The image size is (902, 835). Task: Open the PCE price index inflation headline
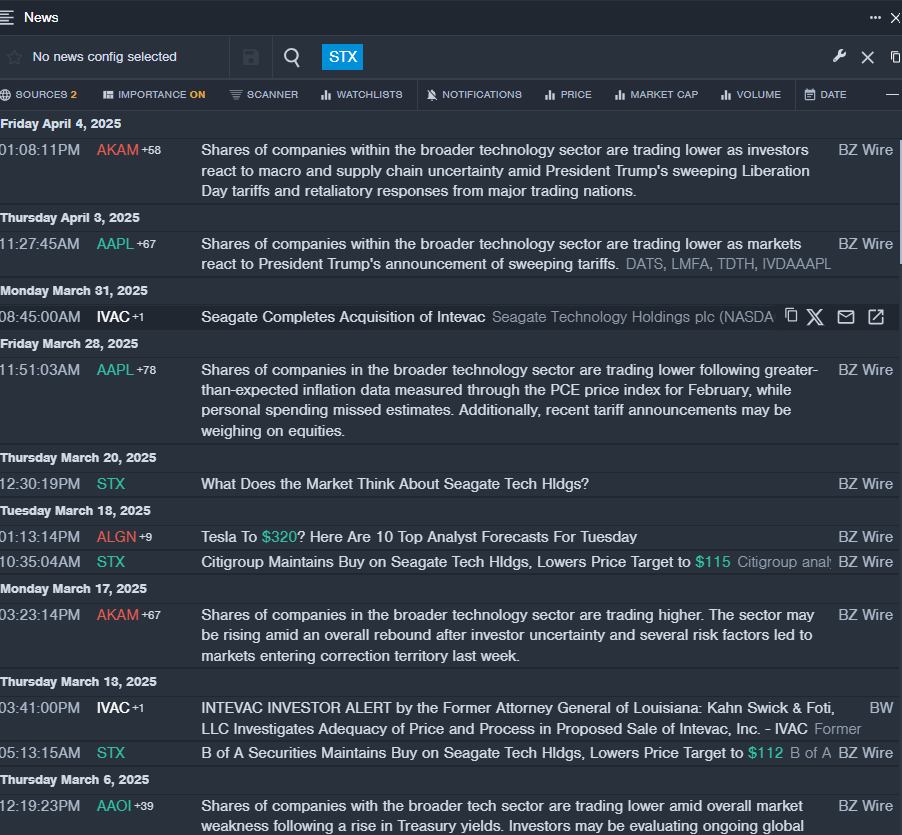510,400
